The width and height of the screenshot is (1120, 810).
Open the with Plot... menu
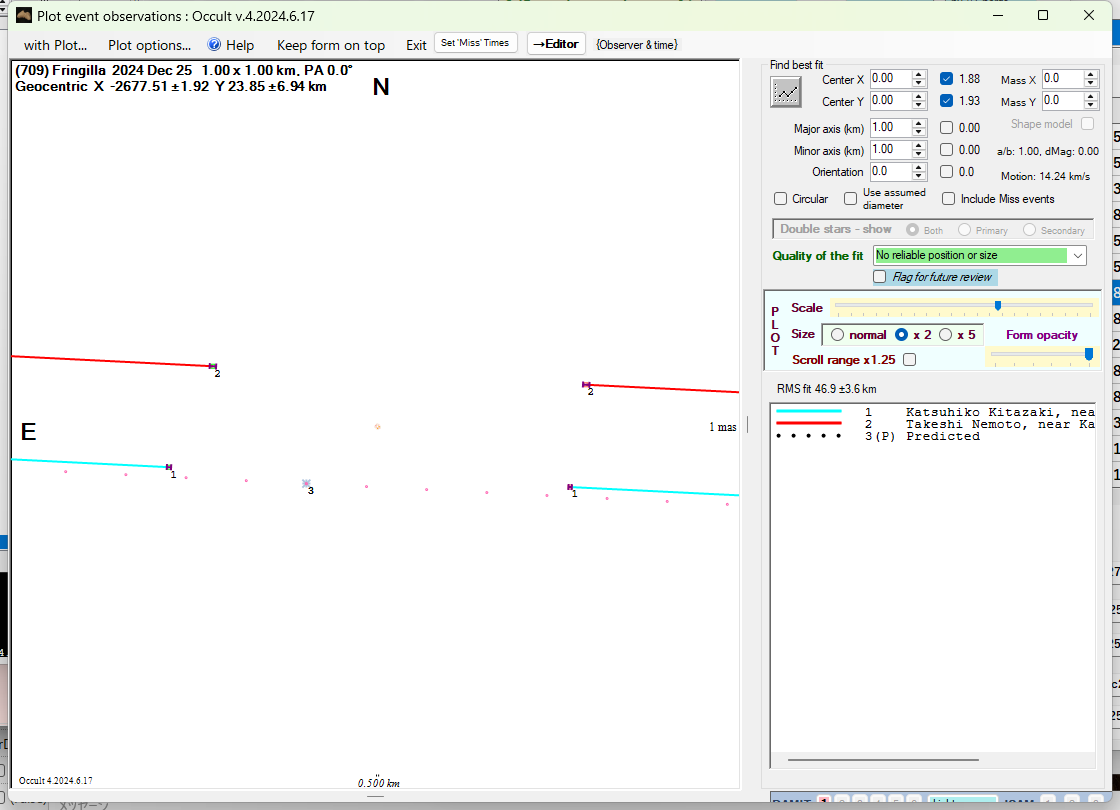point(55,45)
